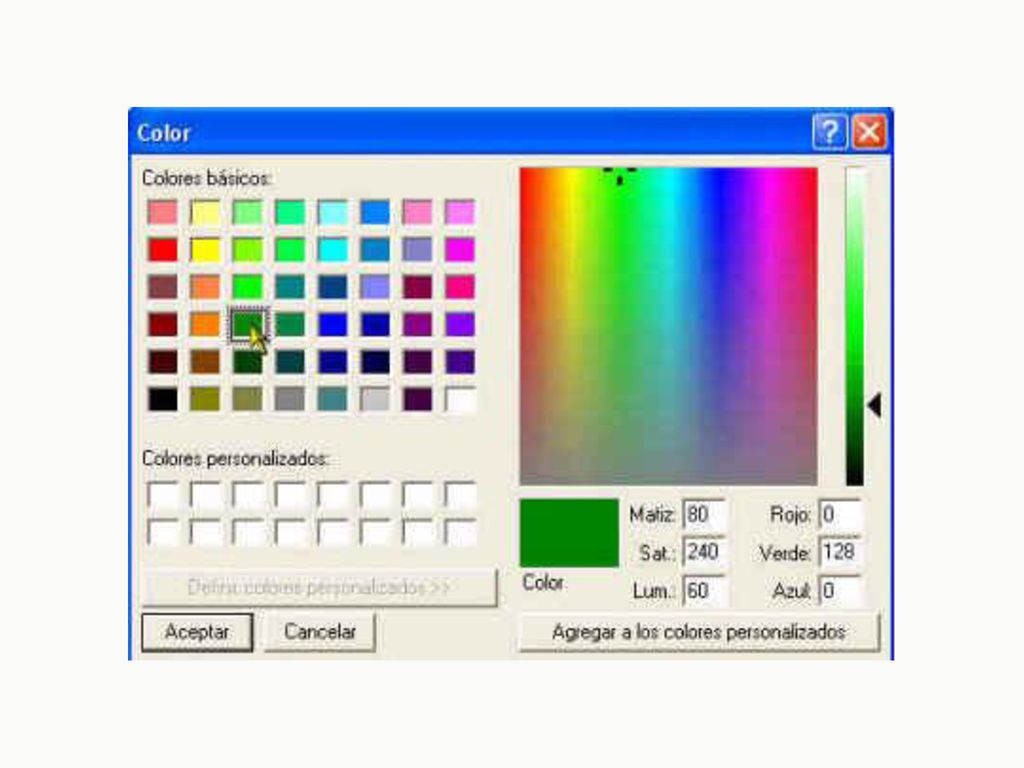Pick the orange swatch in fourth row
Screen dimensions: 1024x768
click(x=205, y=325)
